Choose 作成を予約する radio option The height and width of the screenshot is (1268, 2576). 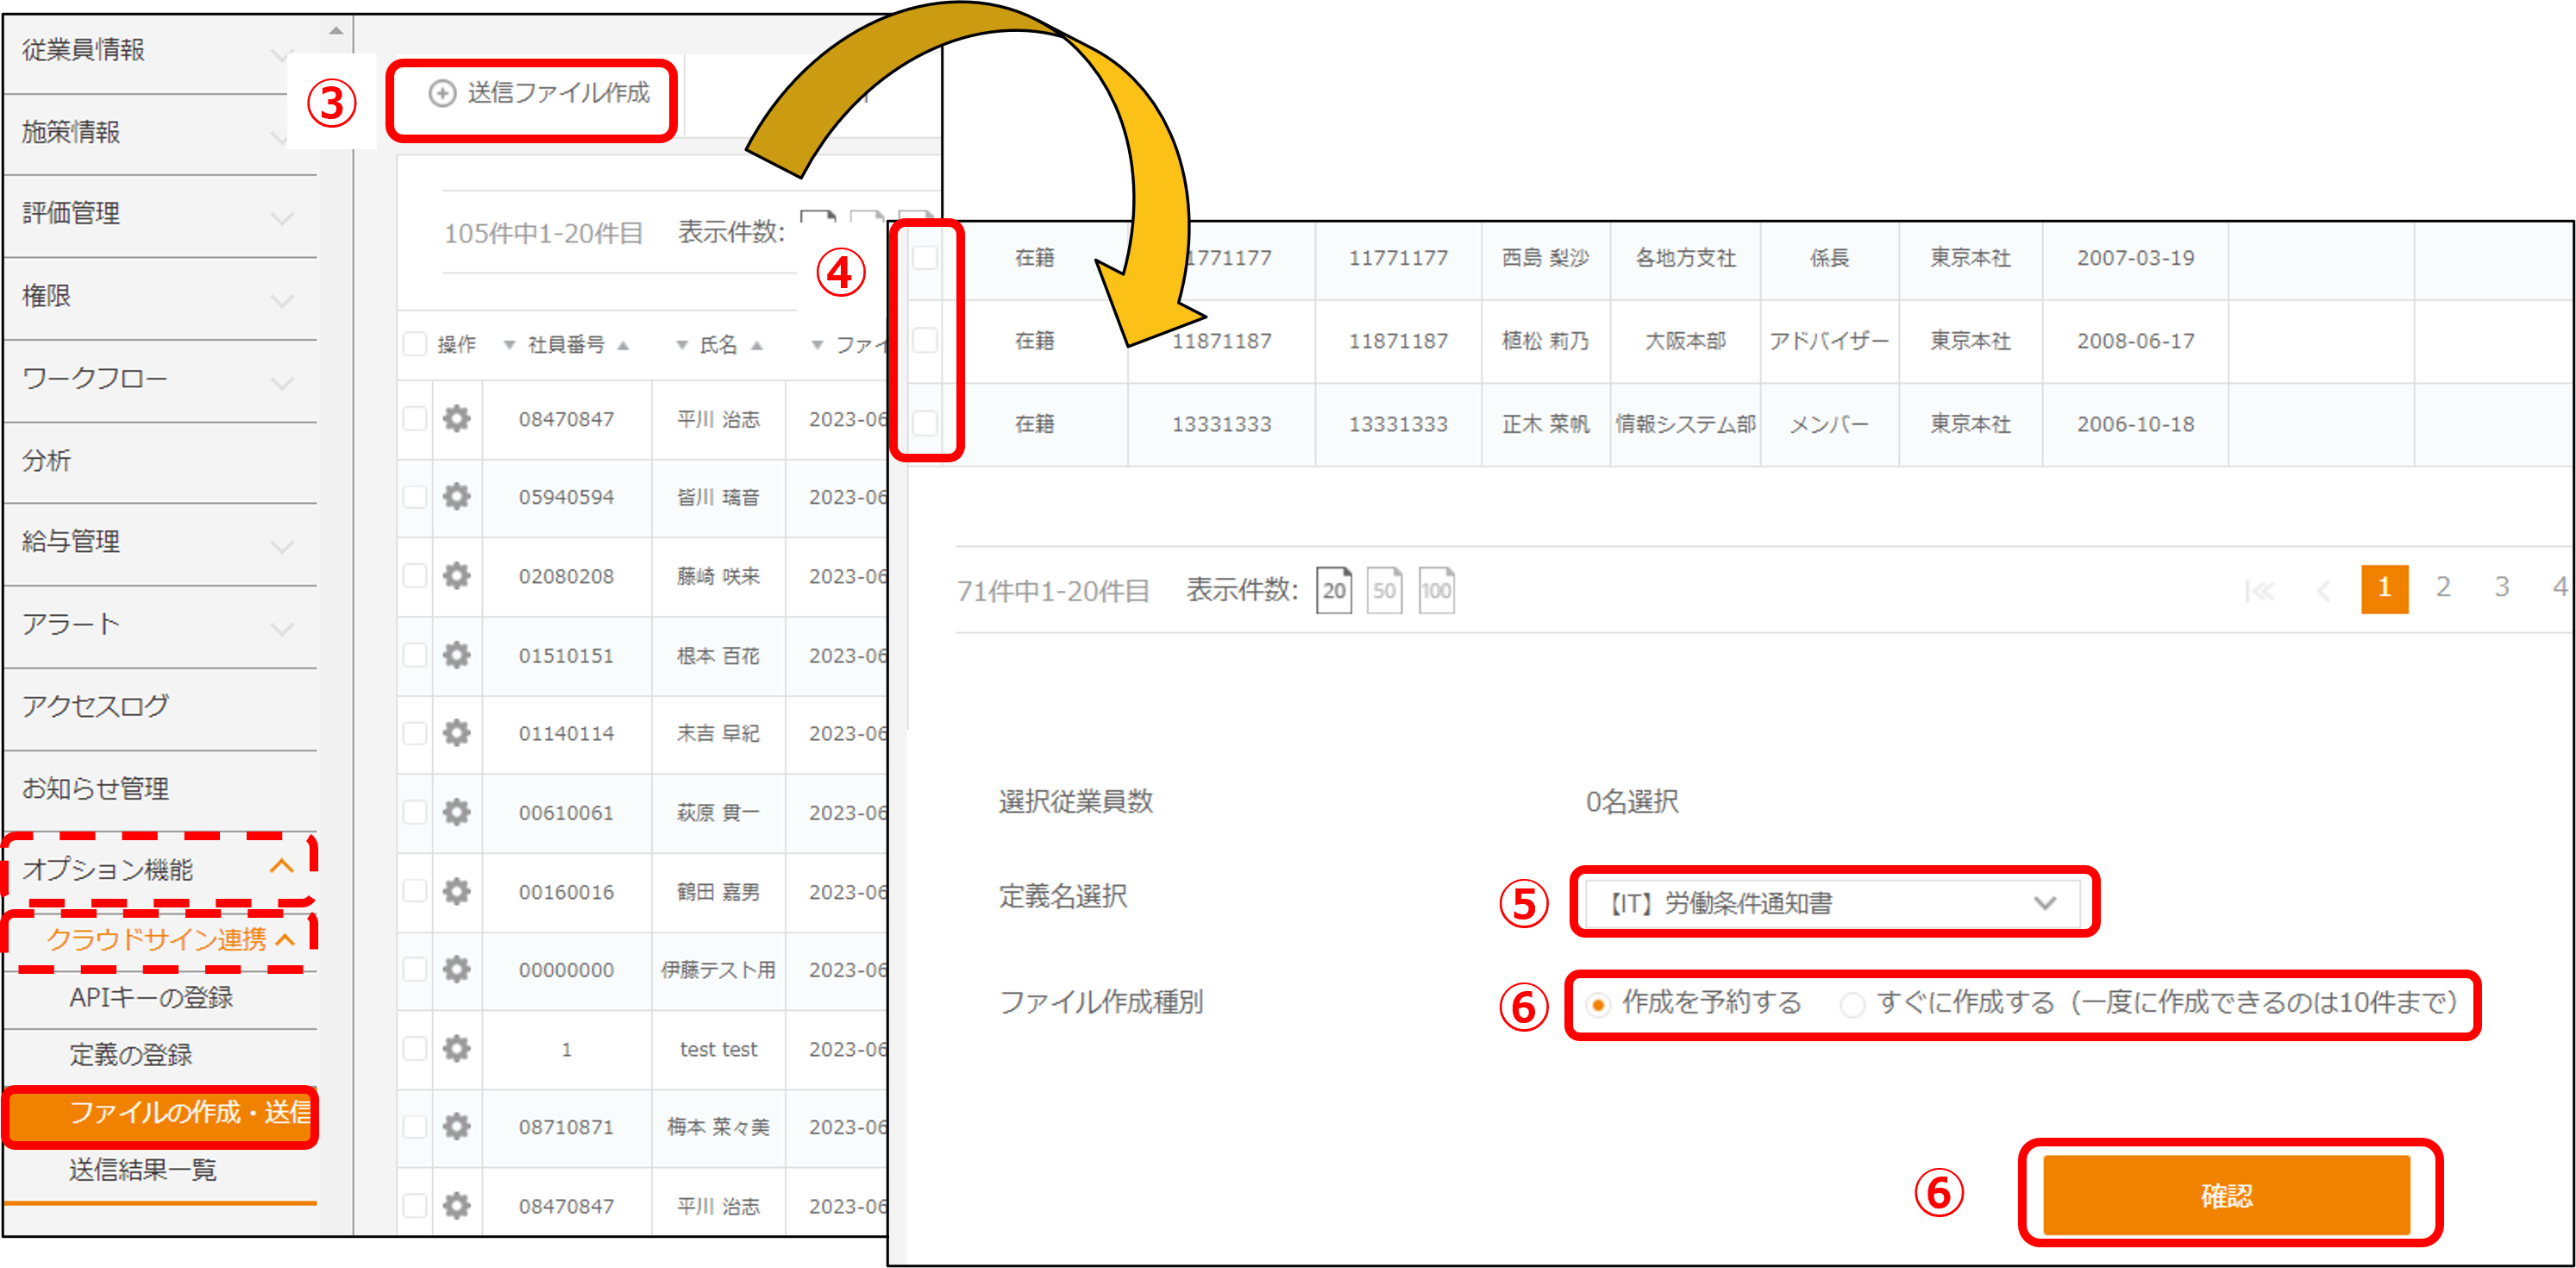point(1598,1004)
